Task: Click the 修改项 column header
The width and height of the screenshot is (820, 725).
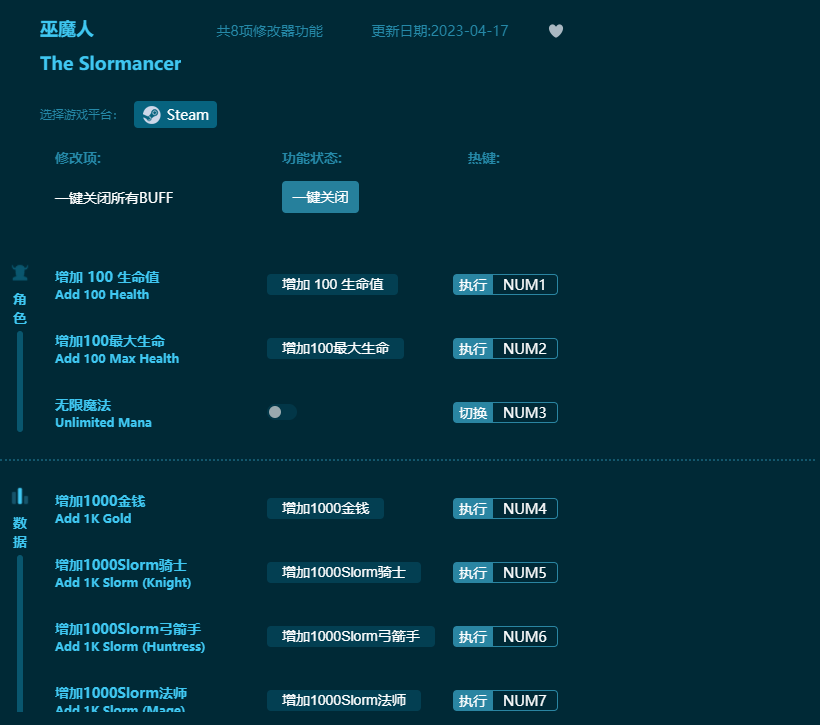Action: click(x=78, y=158)
